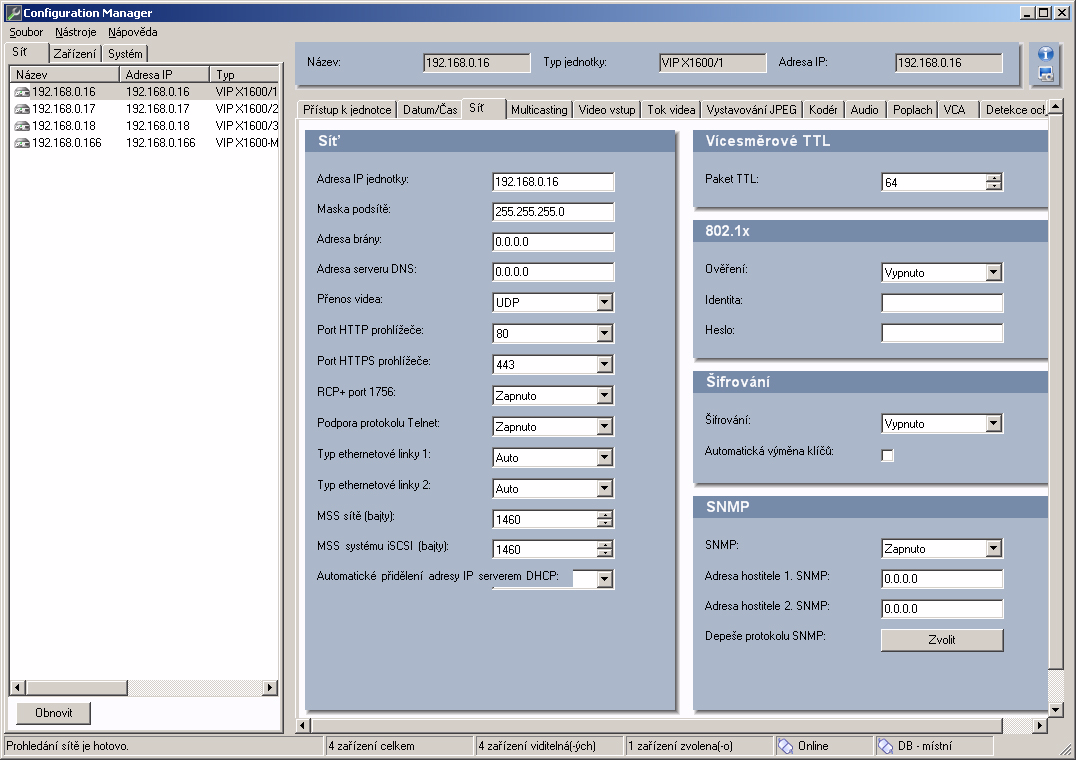Open the Přenos videa UDP dropdown
Viewport: 1076px width, 760px height.
coord(604,302)
